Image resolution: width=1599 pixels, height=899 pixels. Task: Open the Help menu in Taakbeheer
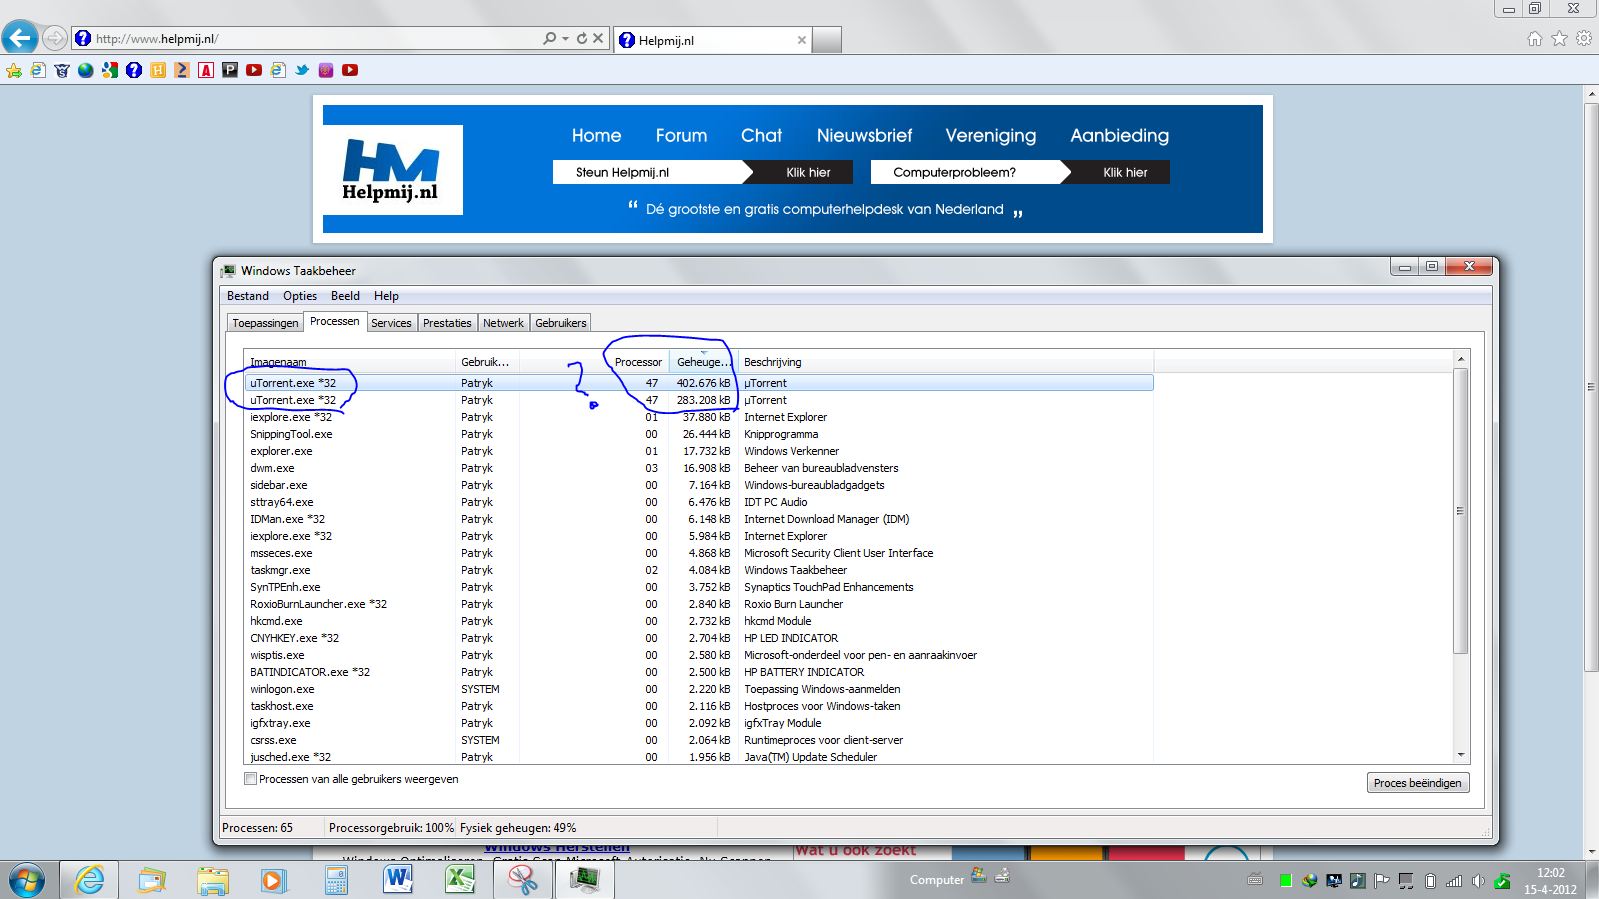point(386,296)
